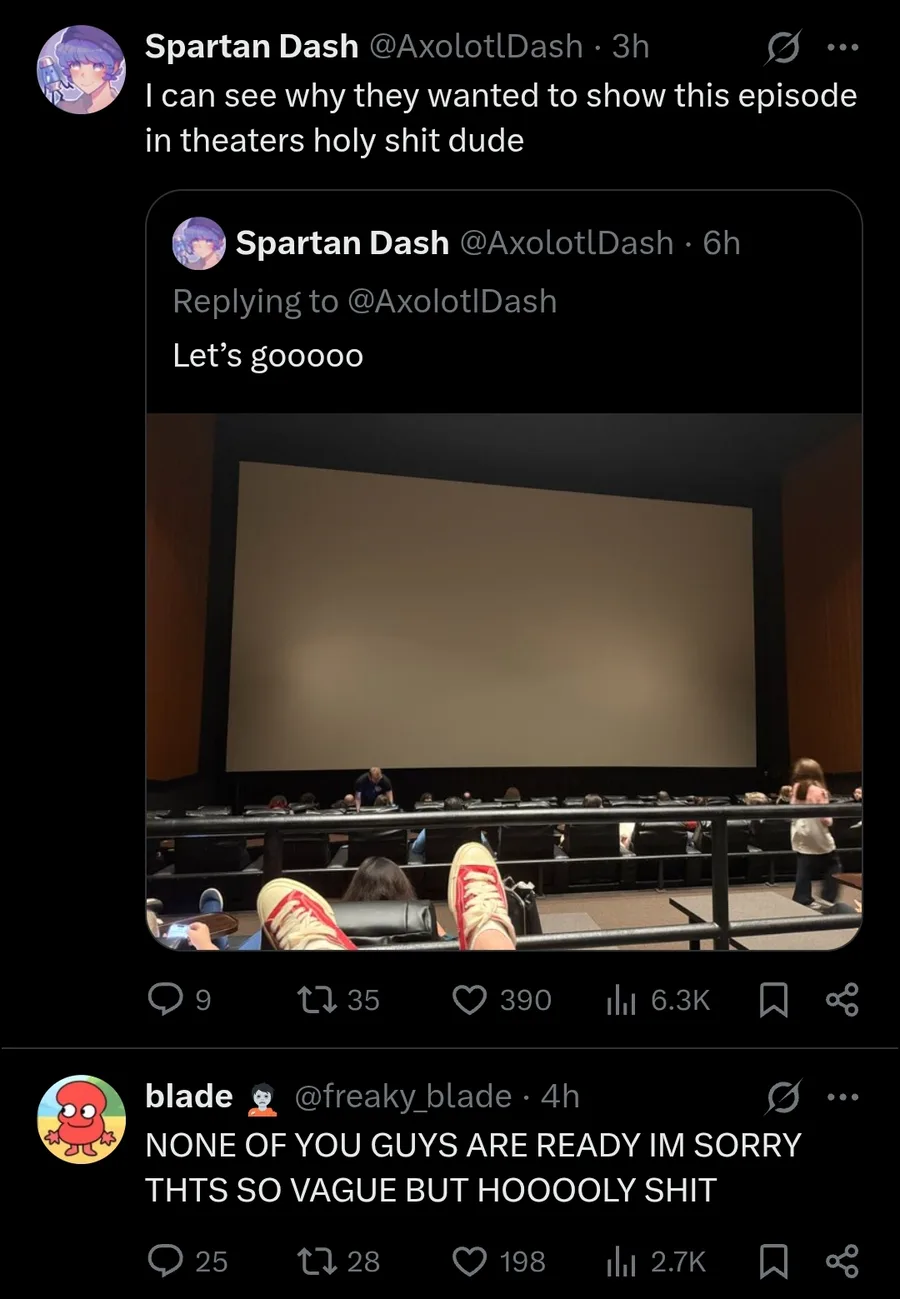Open more options on Spartan Dash's tweet
The image size is (900, 1299).
841,46
